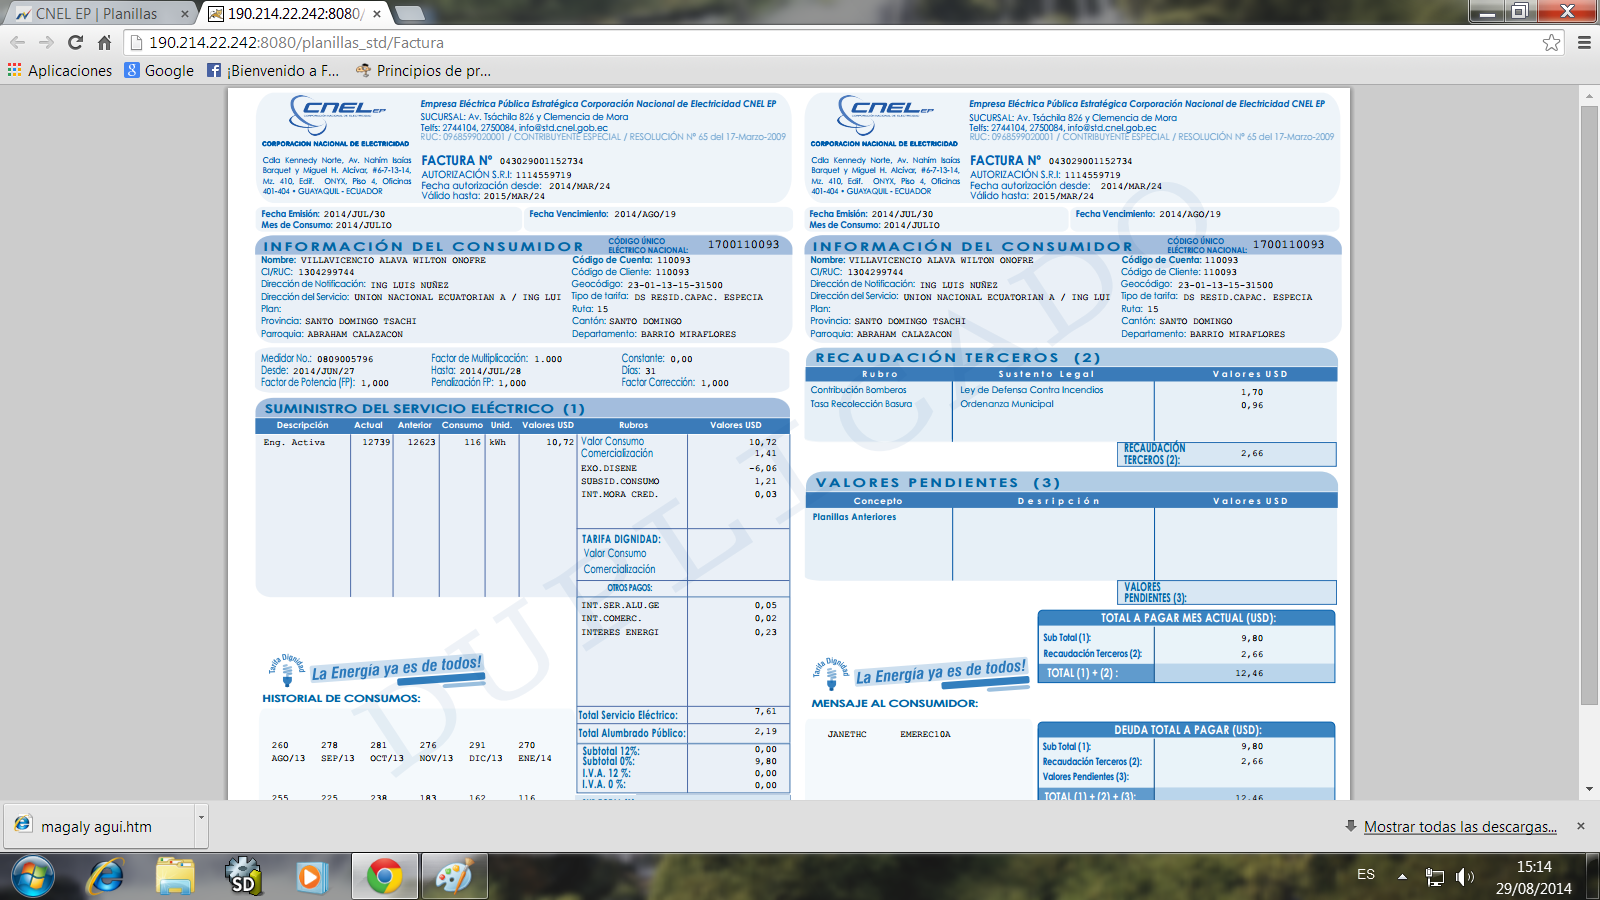The width and height of the screenshot is (1600, 900).
Task: Click the Planillas Anteriores entry
Action: (854, 517)
